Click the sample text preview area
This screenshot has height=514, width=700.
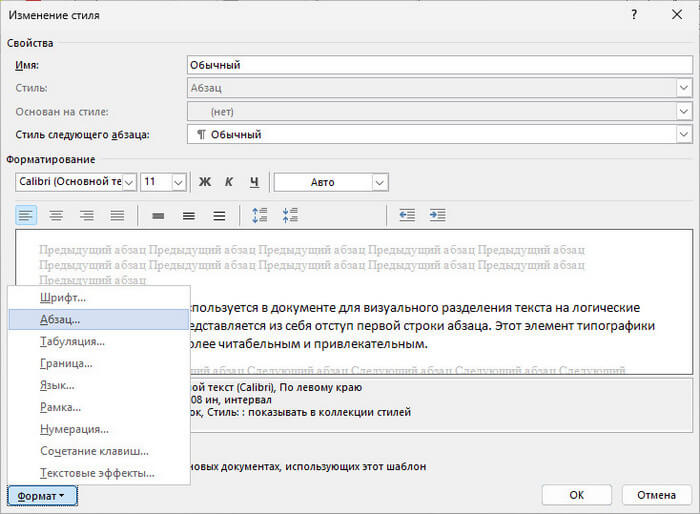click(x=354, y=302)
